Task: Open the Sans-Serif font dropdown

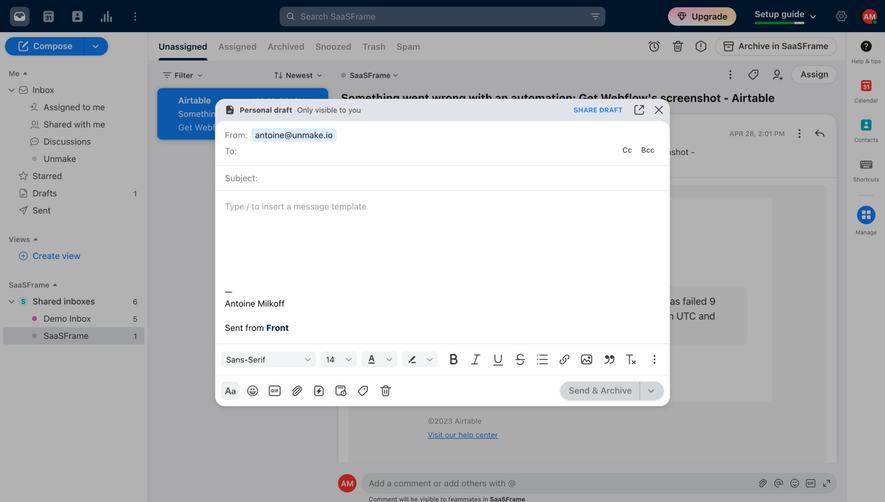Action: click(268, 360)
